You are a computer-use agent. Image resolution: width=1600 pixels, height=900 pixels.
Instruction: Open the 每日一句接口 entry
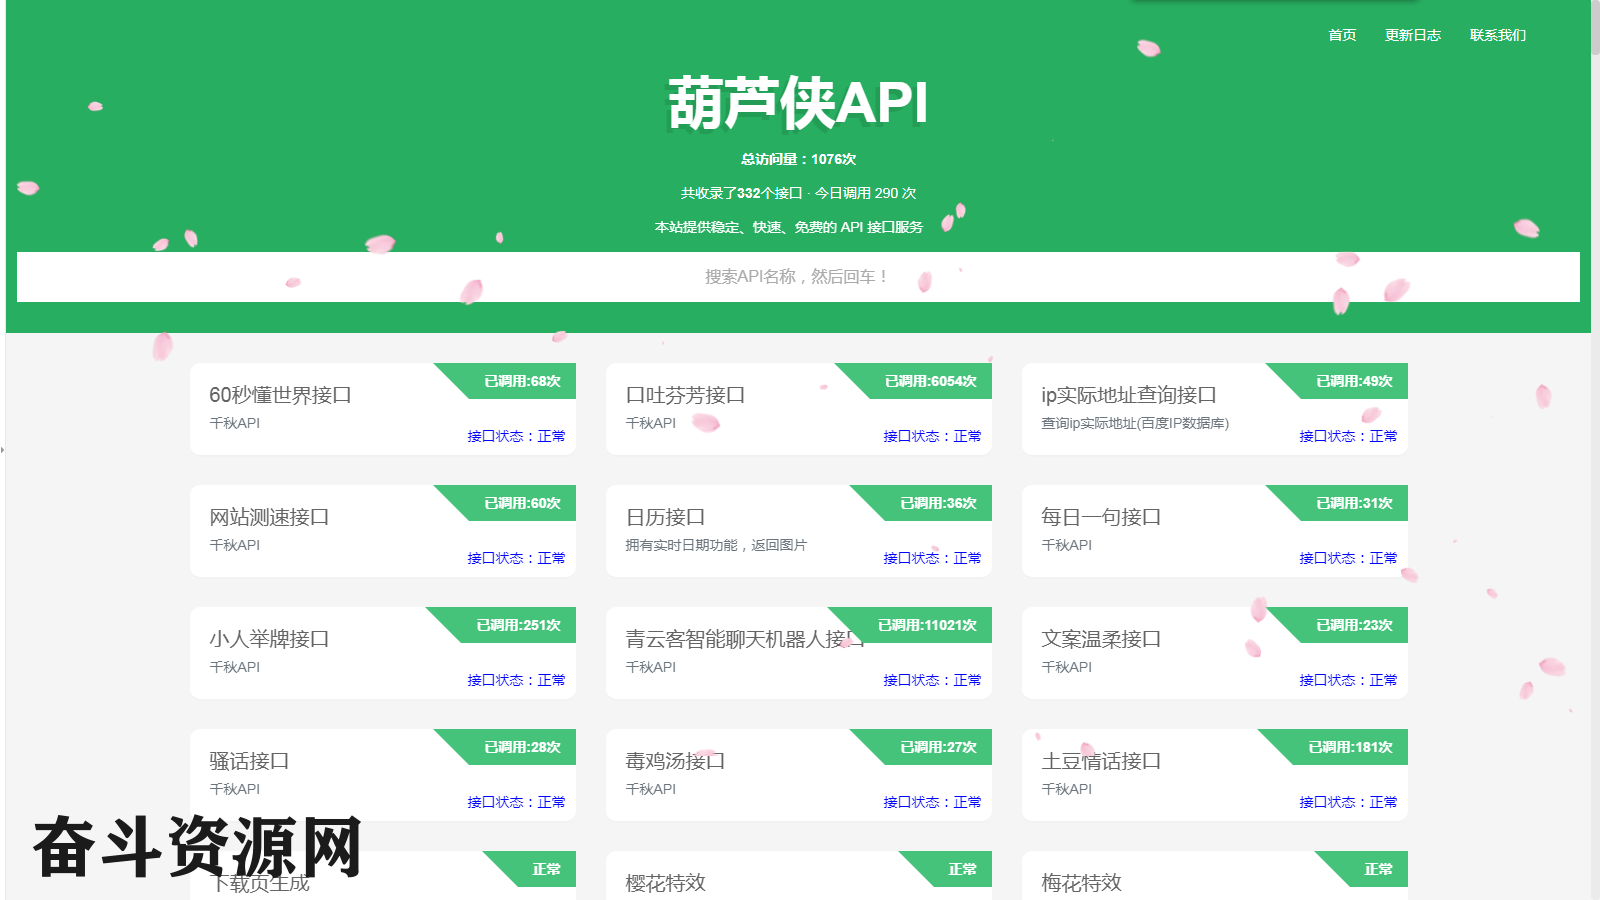click(x=1101, y=518)
